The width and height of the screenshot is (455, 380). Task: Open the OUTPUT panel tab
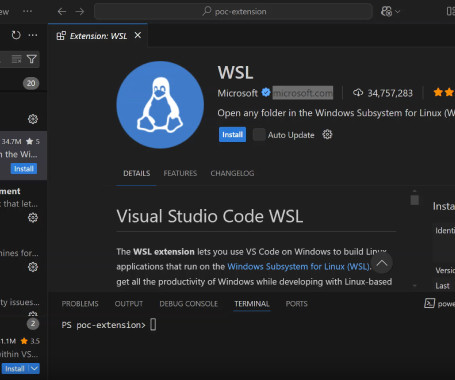(129, 304)
